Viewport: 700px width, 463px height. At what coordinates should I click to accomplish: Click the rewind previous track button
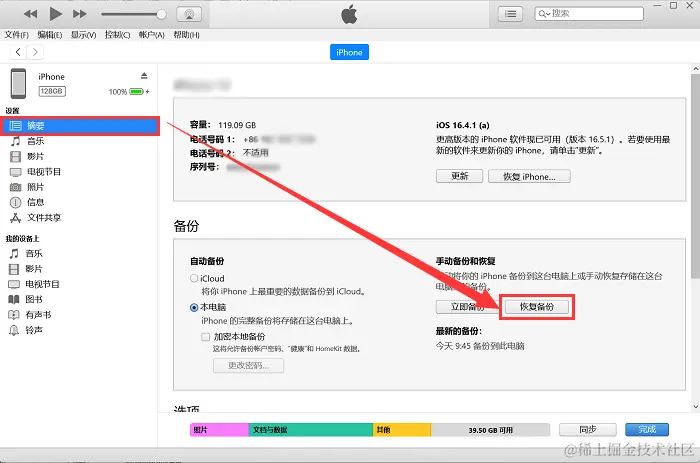click(x=30, y=14)
